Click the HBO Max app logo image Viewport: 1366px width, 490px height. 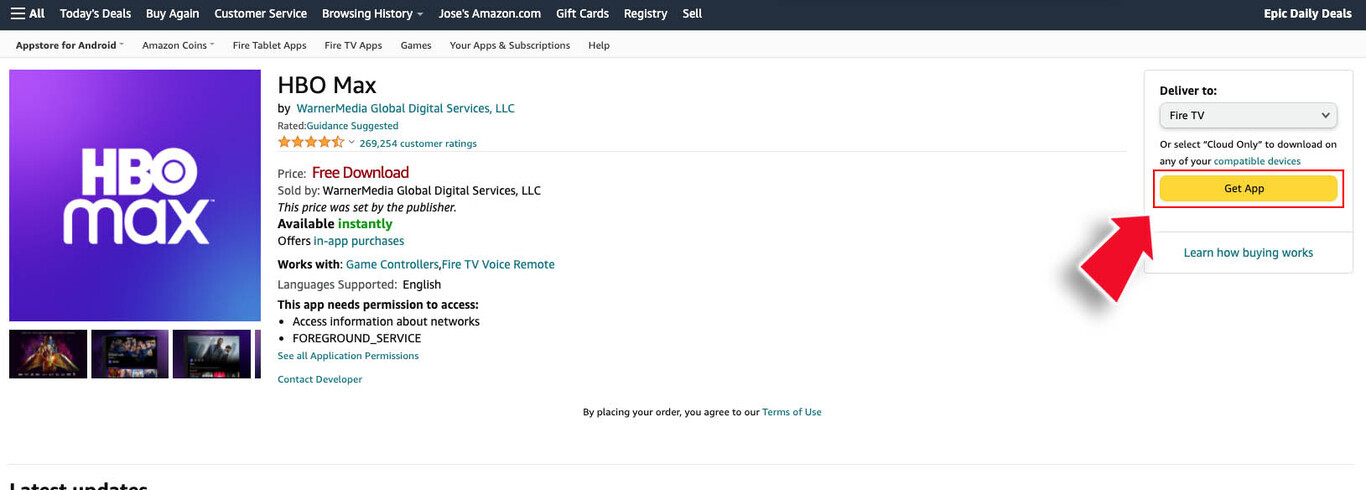[x=135, y=195]
